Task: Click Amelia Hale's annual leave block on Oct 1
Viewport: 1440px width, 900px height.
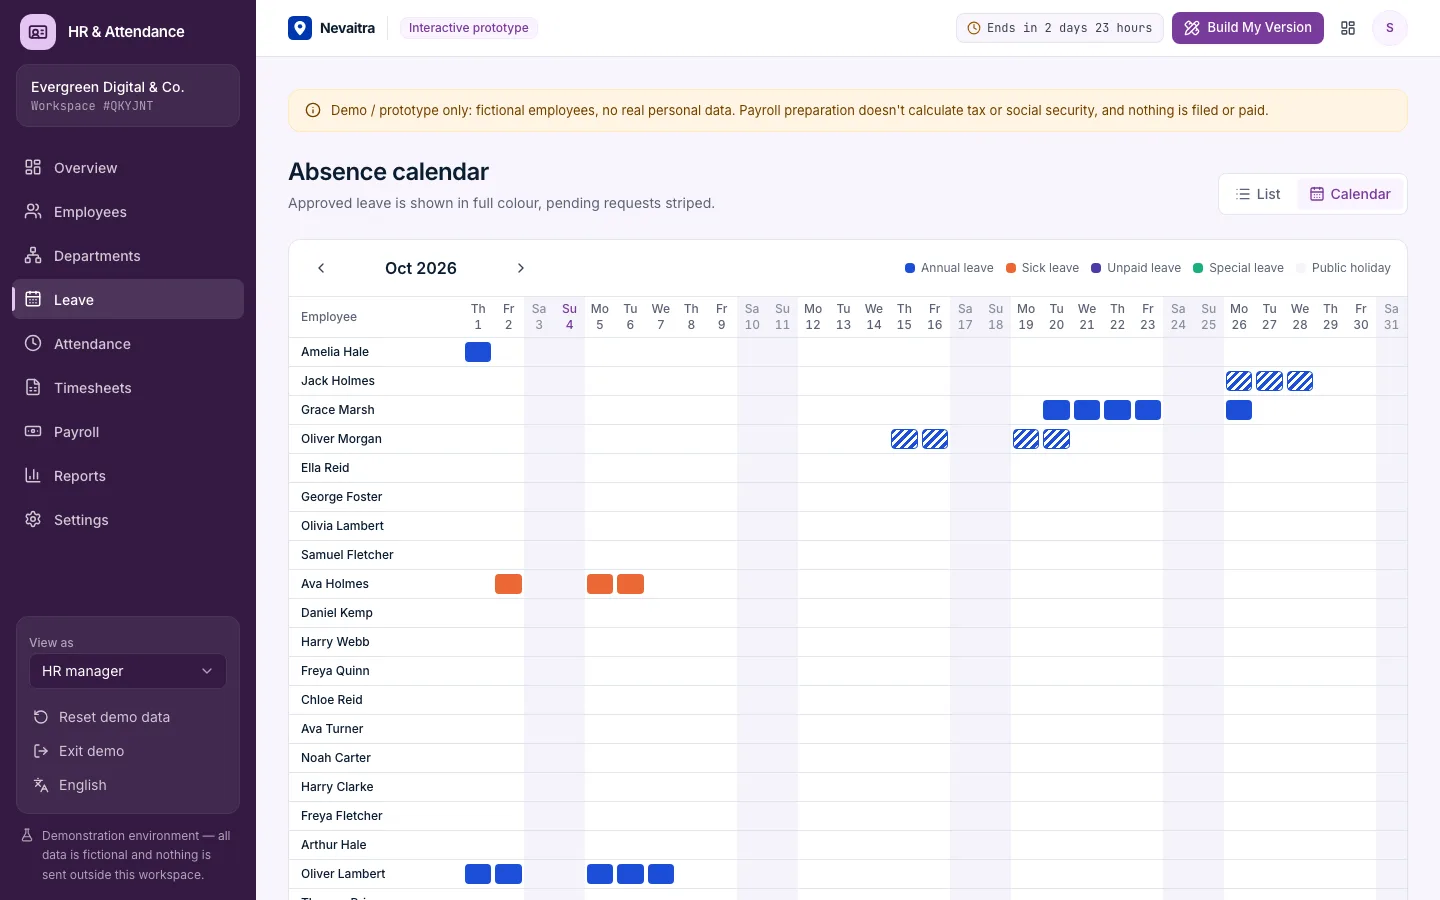Action: (x=478, y=352)
